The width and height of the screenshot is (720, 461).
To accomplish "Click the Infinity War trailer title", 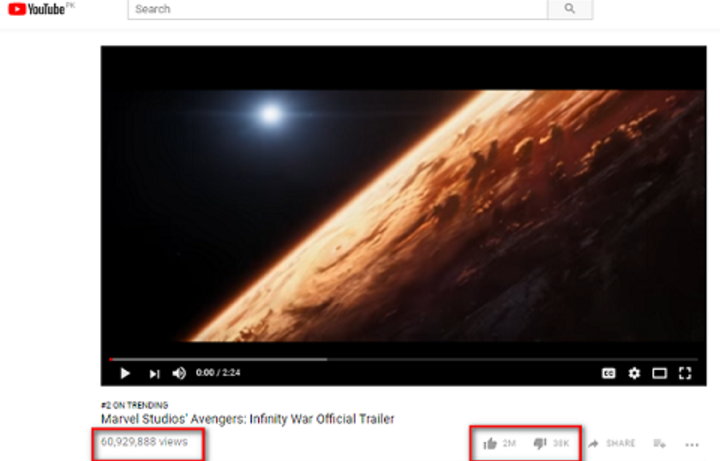I will (x=248, y=419).
